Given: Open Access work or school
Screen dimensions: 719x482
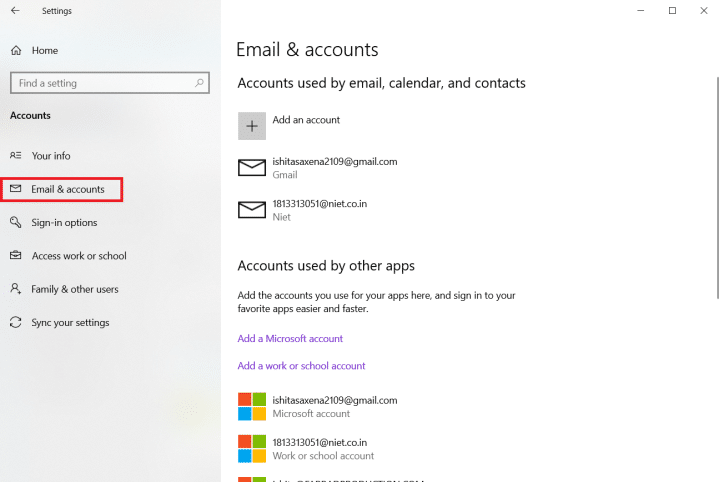Looking at the screenshot, I should point(79,256).
